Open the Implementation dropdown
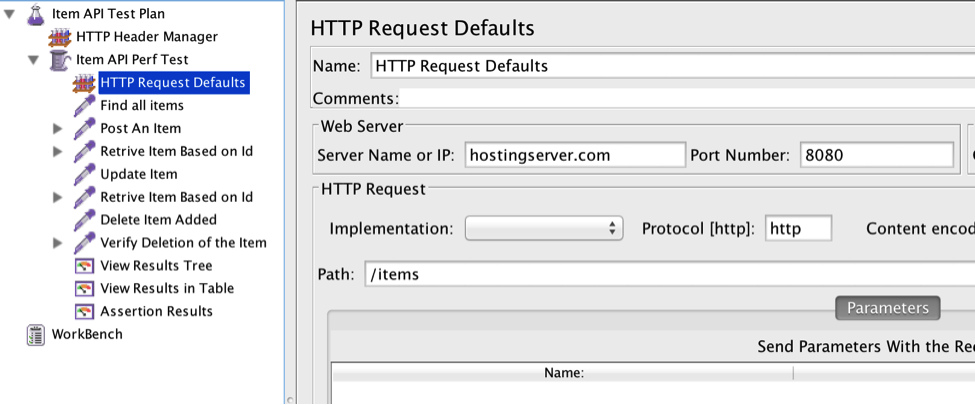This screenshot has height=405, width=975. coord(544,229)
